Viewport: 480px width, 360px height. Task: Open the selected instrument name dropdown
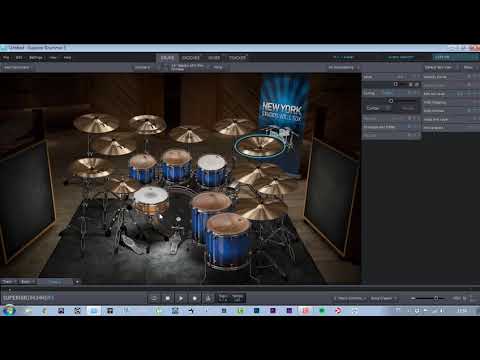[x=188, y=67]
